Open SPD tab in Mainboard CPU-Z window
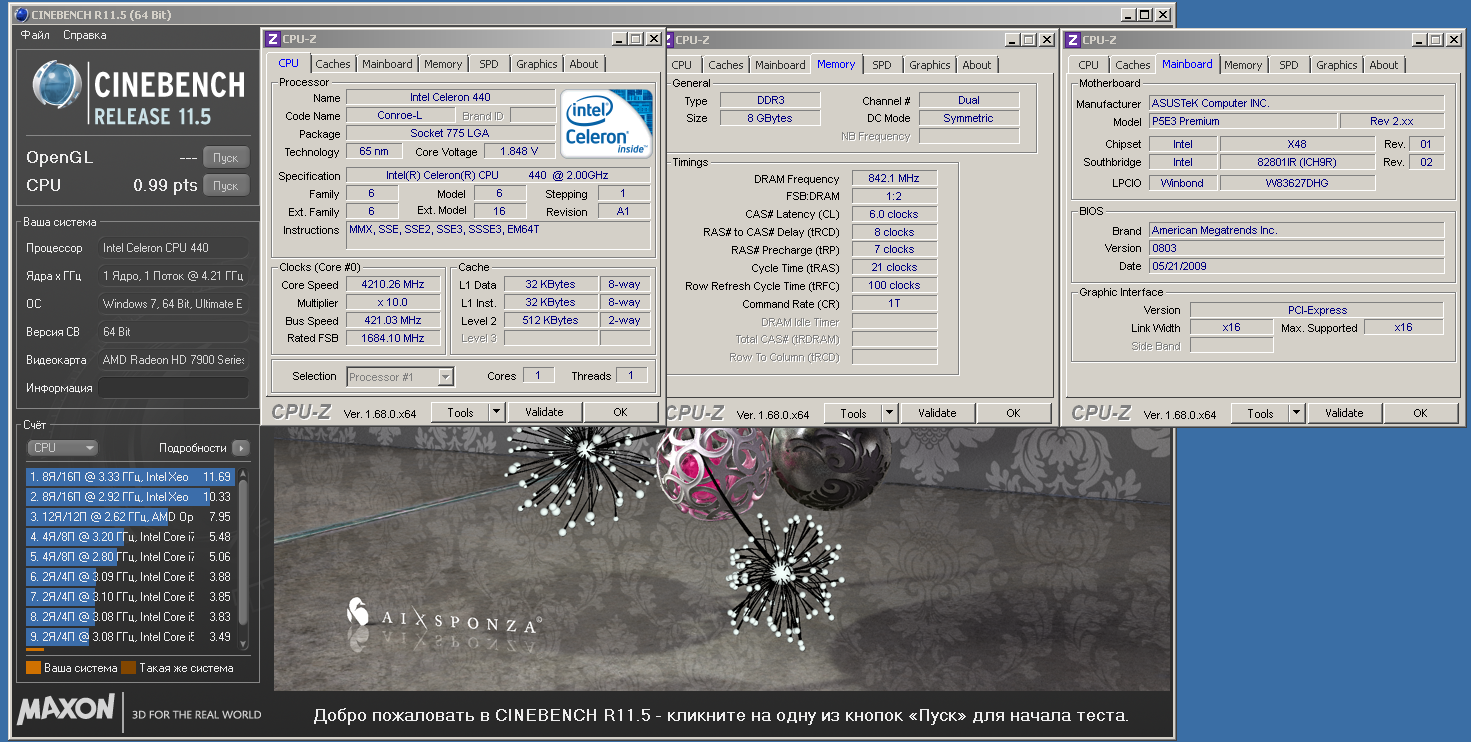 tap(1289, 65)
